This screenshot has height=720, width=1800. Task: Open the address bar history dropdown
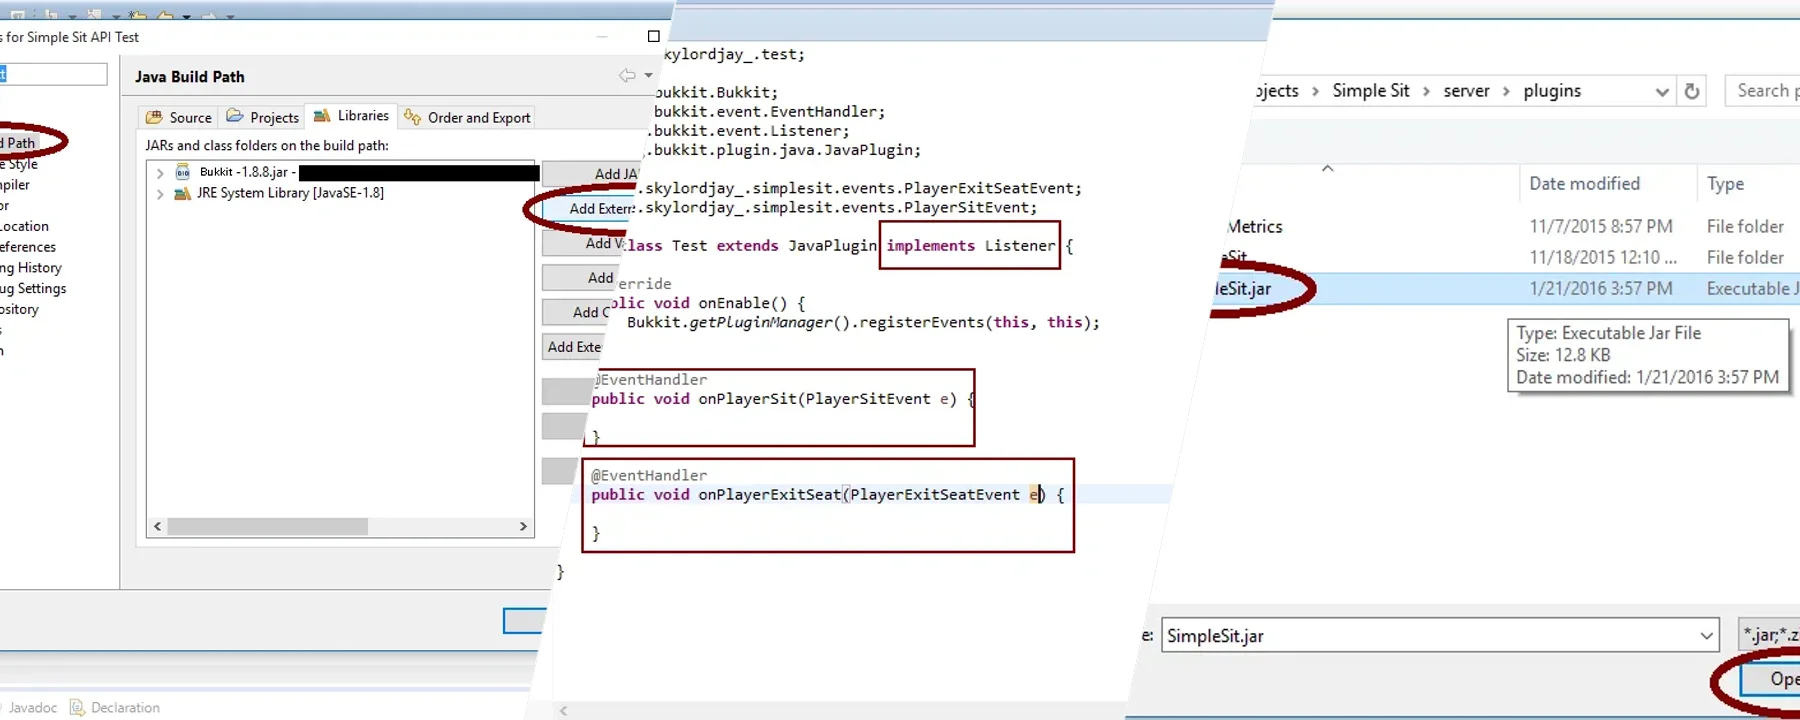[1661, 91]
